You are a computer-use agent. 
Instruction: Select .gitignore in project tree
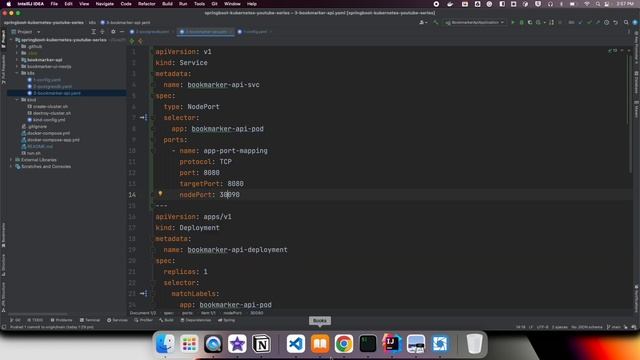click(x=38, y=127)
